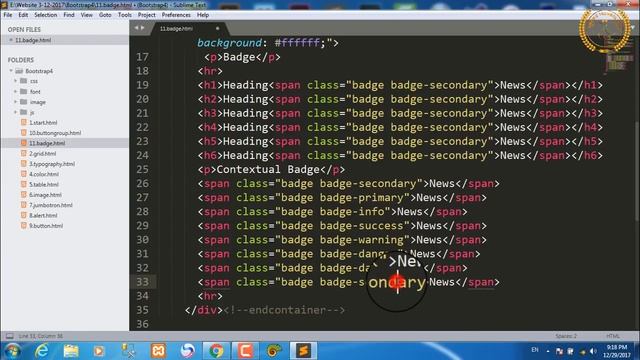Open the File menu

tap(8, 15)
